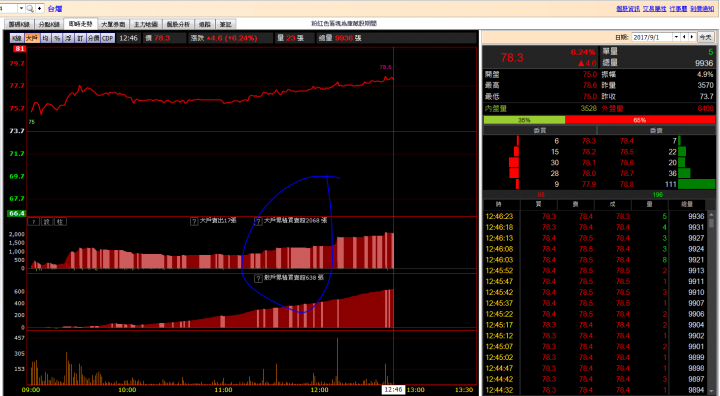
Task: Open the 到價通知 link
Action: coord(702,9)
